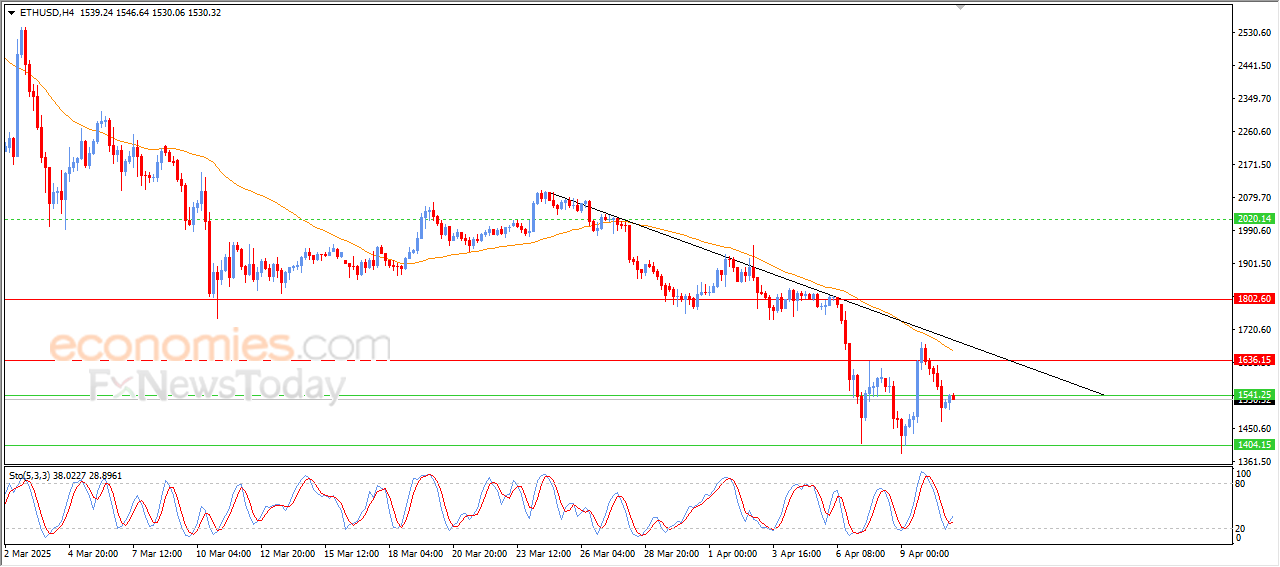
Task: Open the chart menu triangle beside ETHUSD,H4
Action: [11, 13]
